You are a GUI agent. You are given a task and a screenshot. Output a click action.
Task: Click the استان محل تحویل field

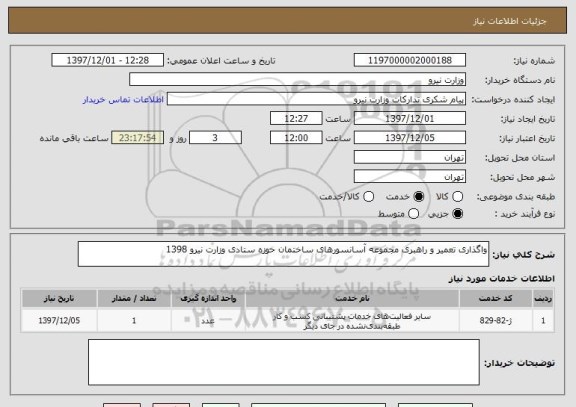[410, 158]
